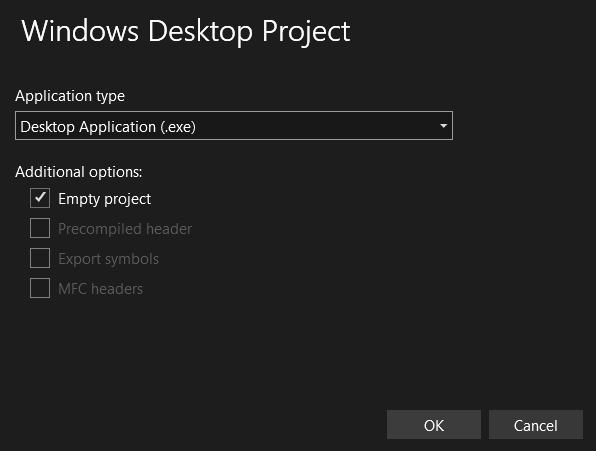Screen dimensions: 596x451
Task: Click the checkmark inside Empty project box
Action: tap(40, 198)
